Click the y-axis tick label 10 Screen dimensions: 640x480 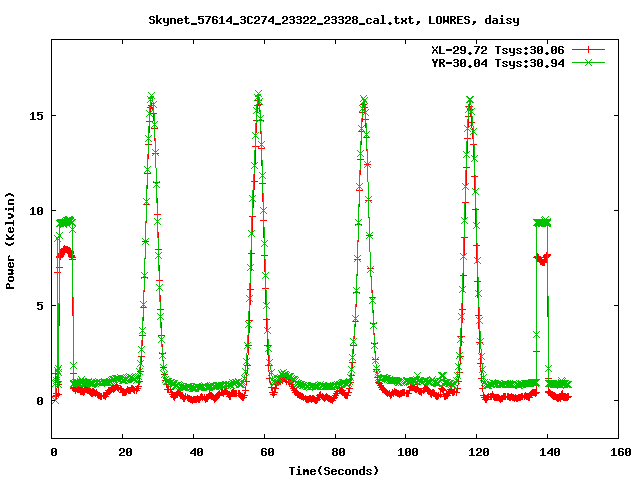(x=36, y=211)
